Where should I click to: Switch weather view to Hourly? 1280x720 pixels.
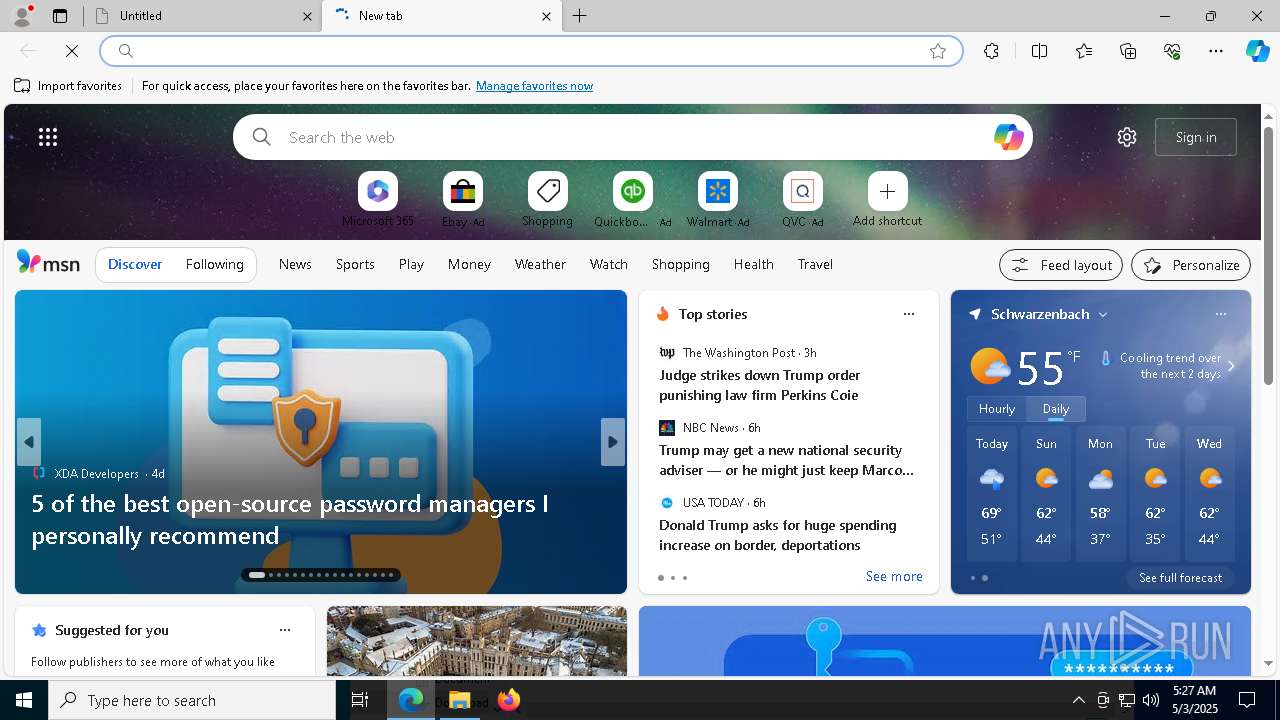click(997, 409)
